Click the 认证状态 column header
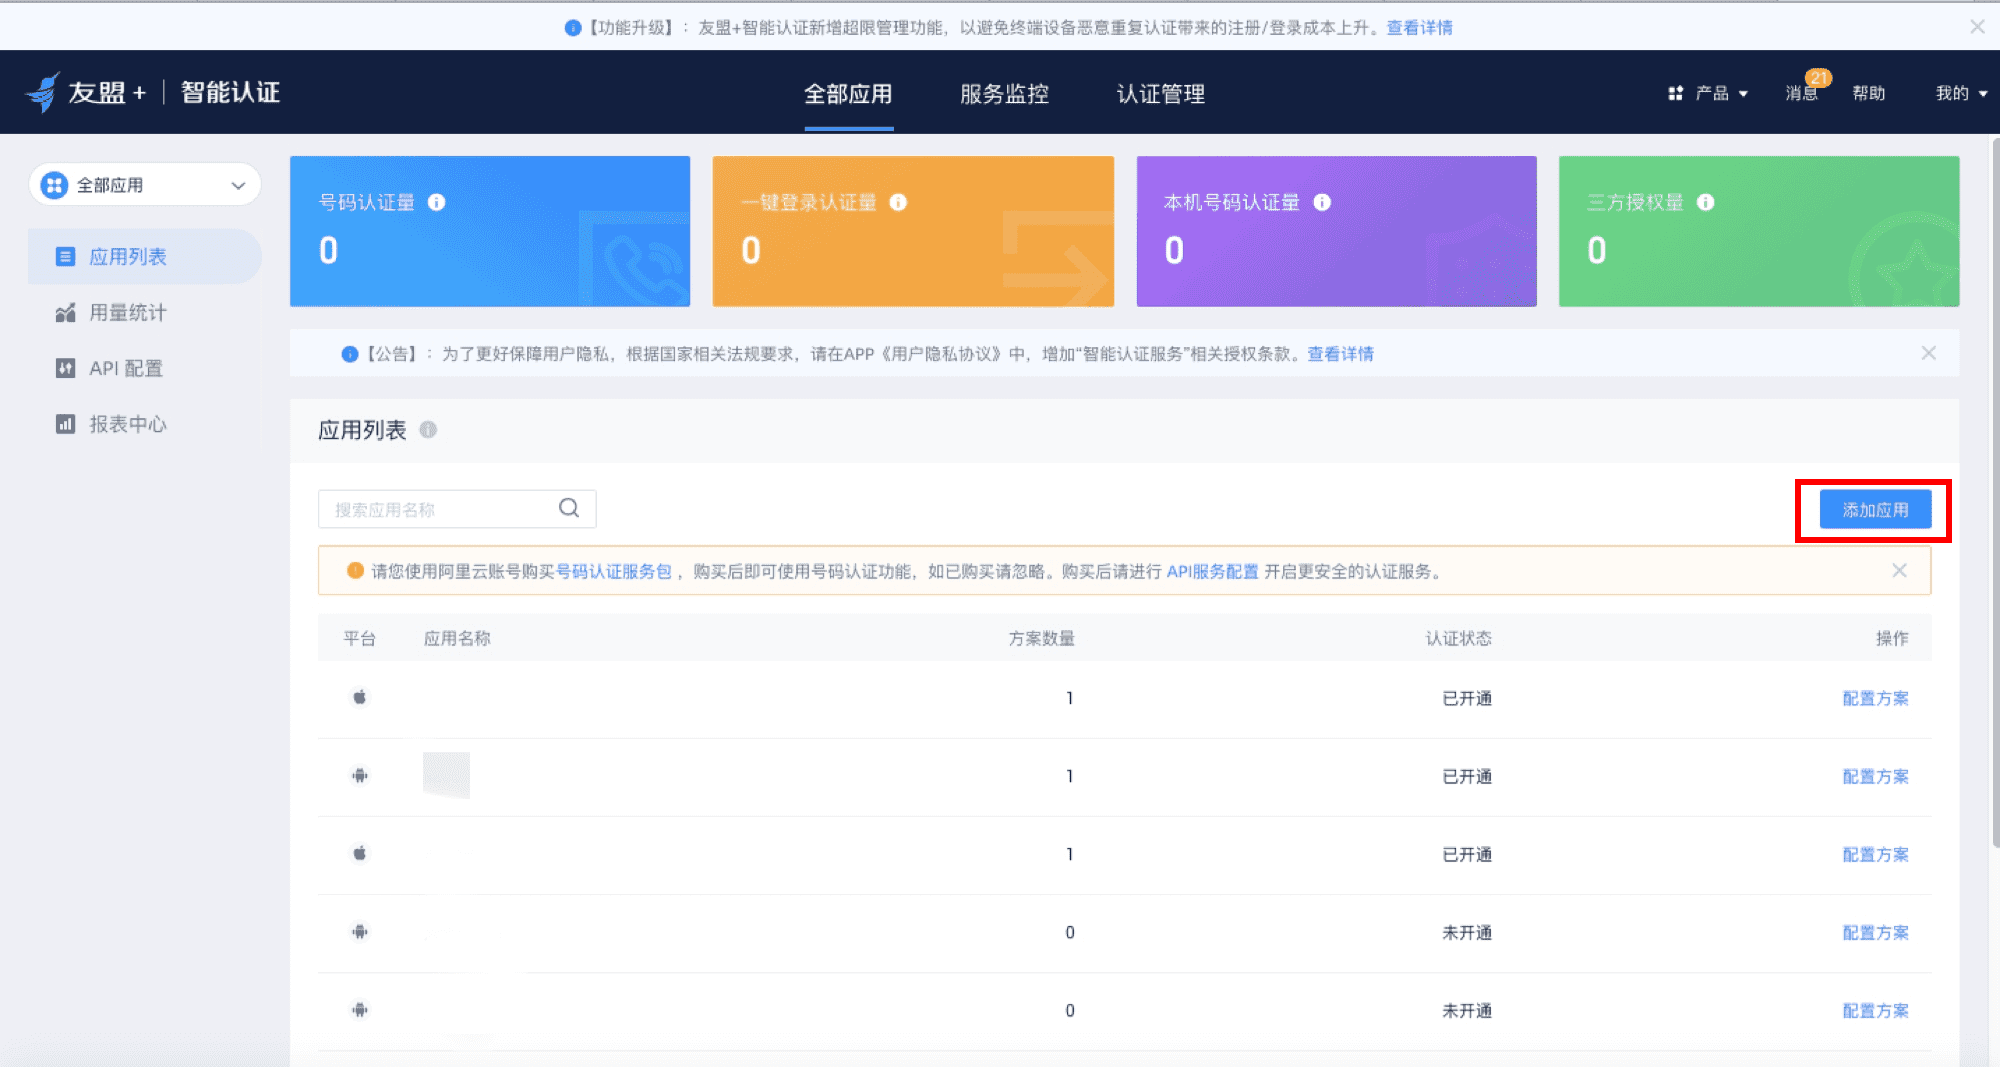The height and width of the screenshot is (1067, 2000). [1458, 638]
